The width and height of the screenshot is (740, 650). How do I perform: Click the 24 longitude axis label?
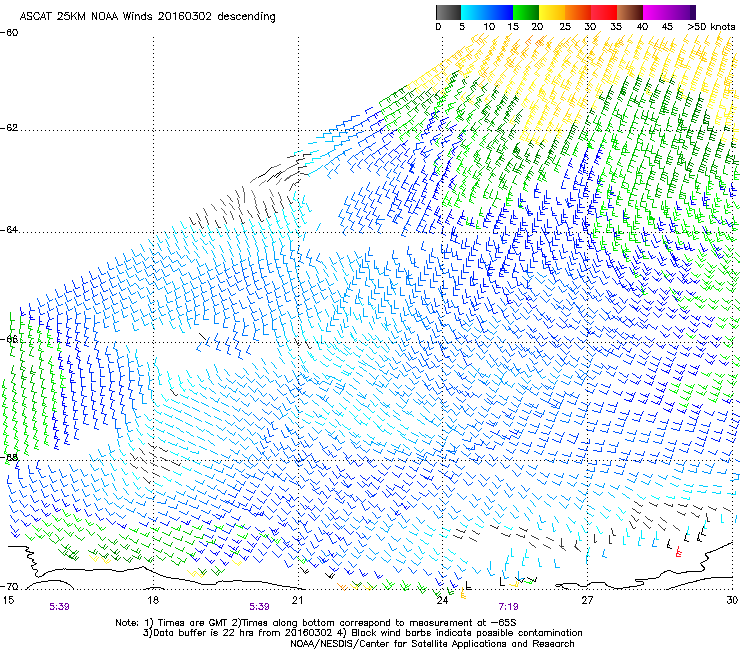(x=442, y=600)
